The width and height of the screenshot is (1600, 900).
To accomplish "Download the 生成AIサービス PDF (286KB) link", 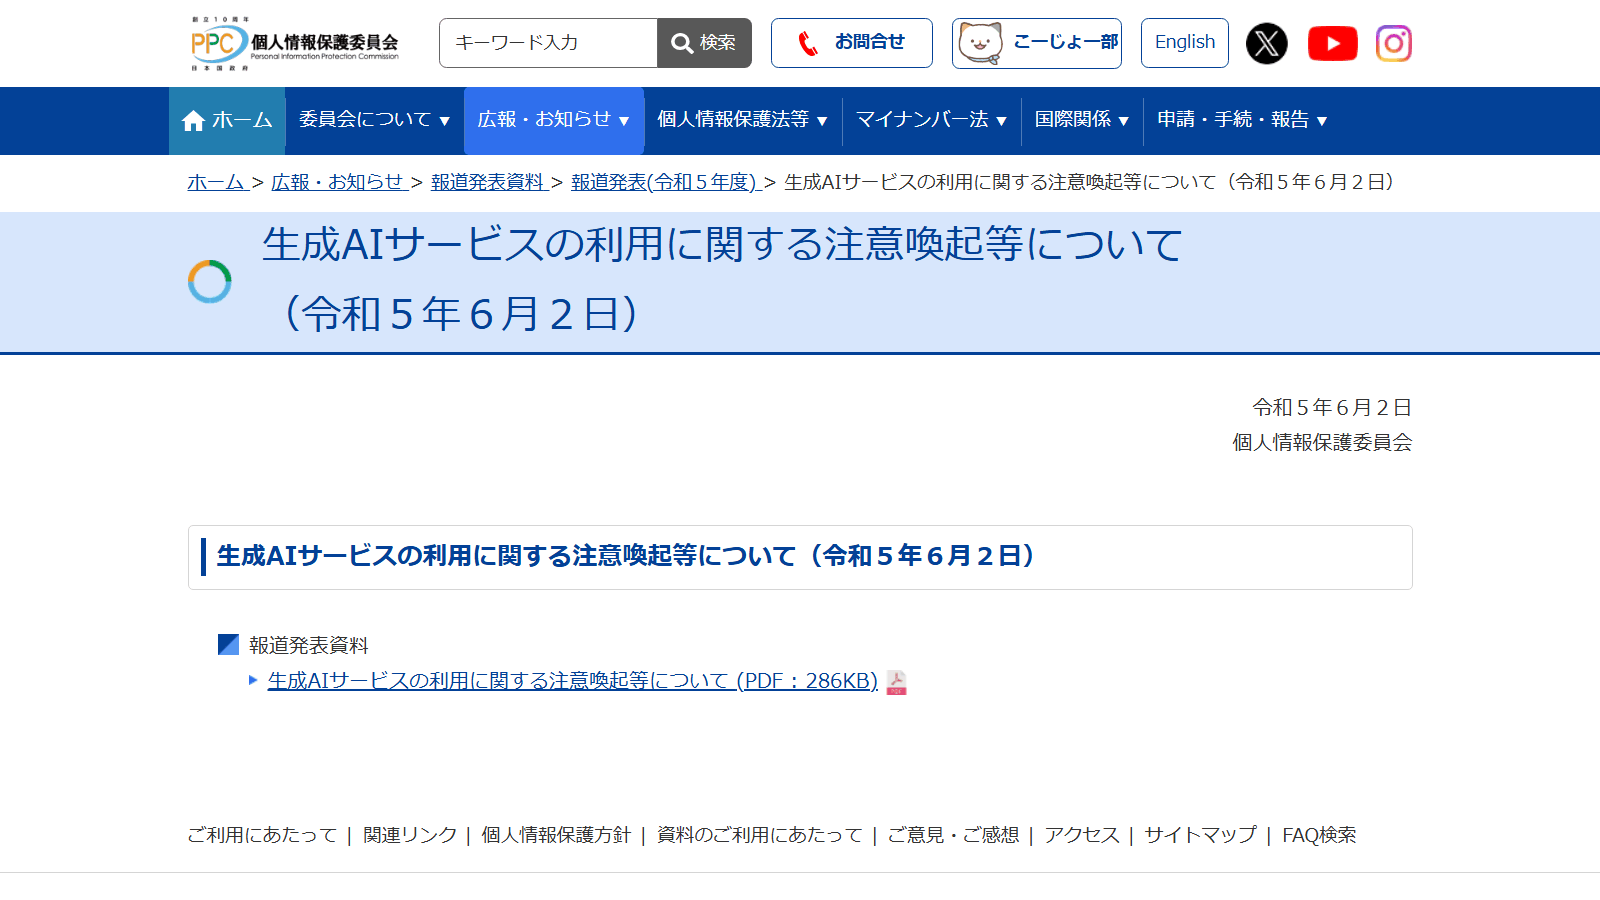I will pos(572,681).
